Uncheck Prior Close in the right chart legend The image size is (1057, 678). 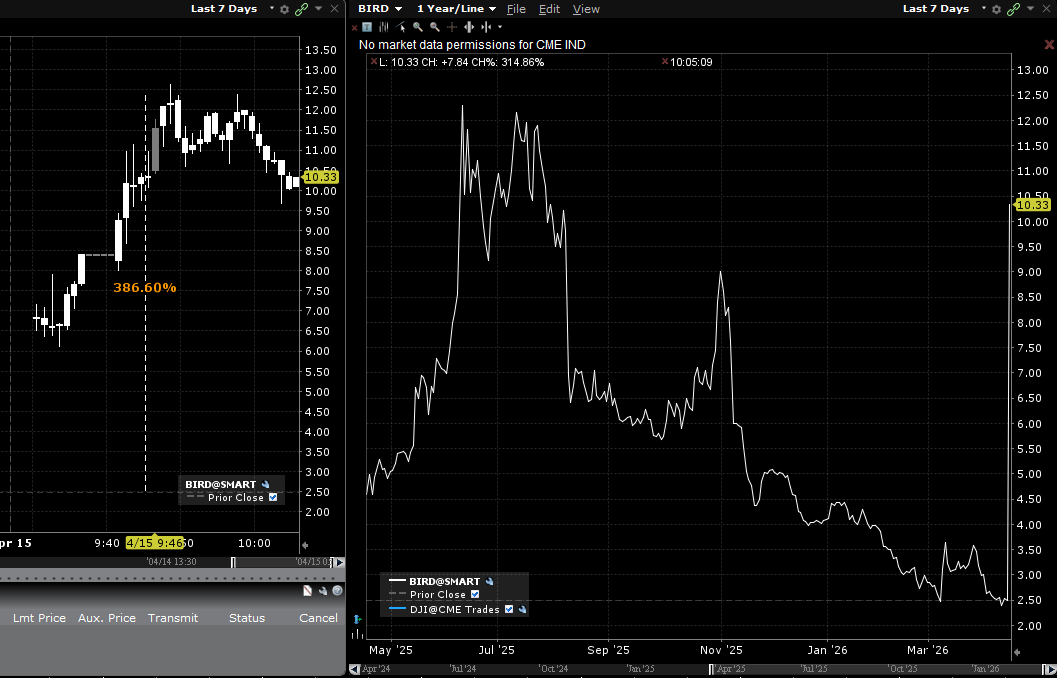point(475,594)
